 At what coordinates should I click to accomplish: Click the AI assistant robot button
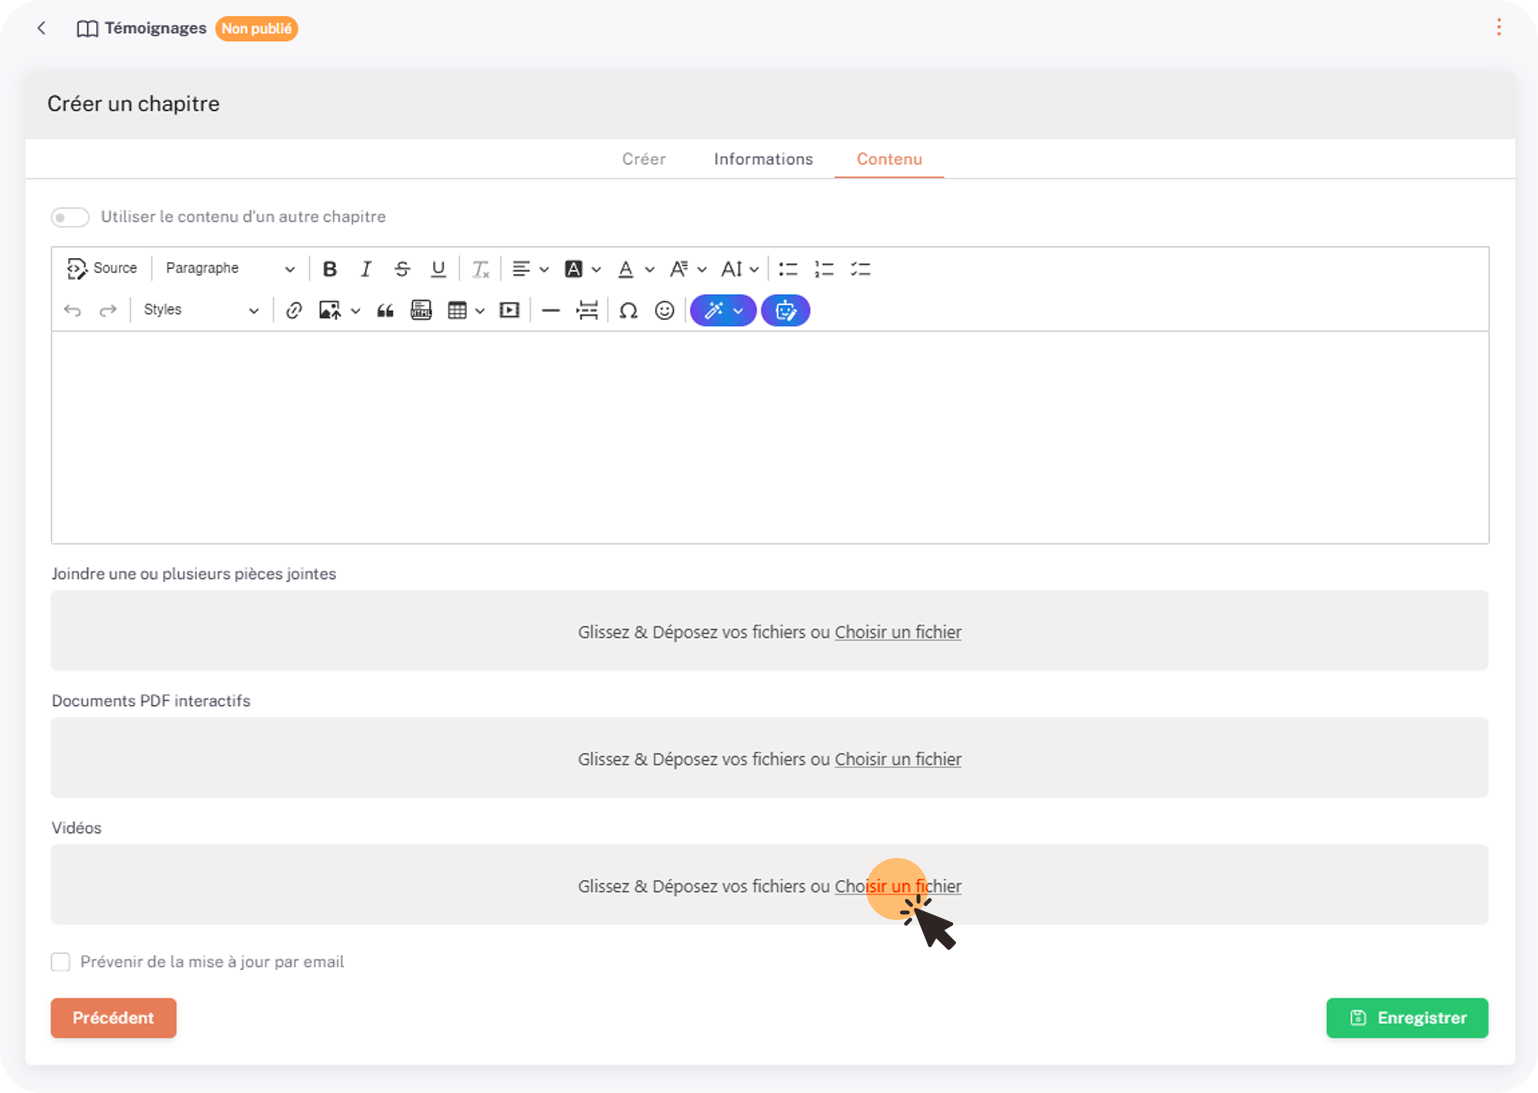[785, 311]
